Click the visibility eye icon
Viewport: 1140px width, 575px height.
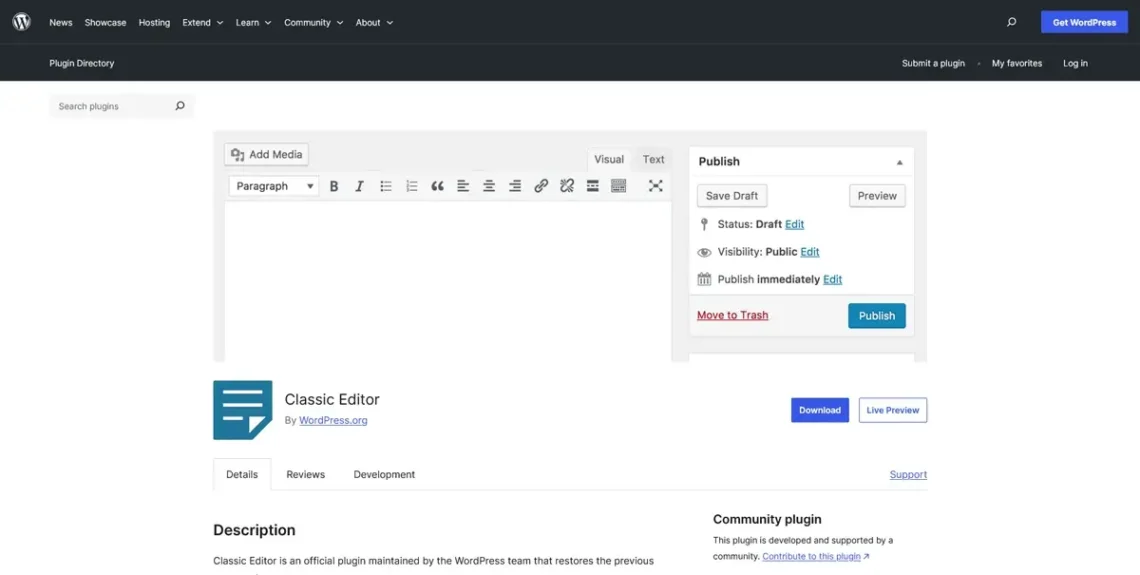coord(704,252)
